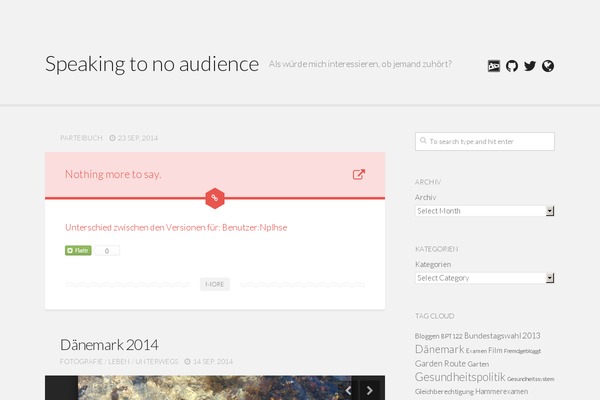
Task: Select the 'Film' tag
Action: pyautogui.click(x=495, y=350)
